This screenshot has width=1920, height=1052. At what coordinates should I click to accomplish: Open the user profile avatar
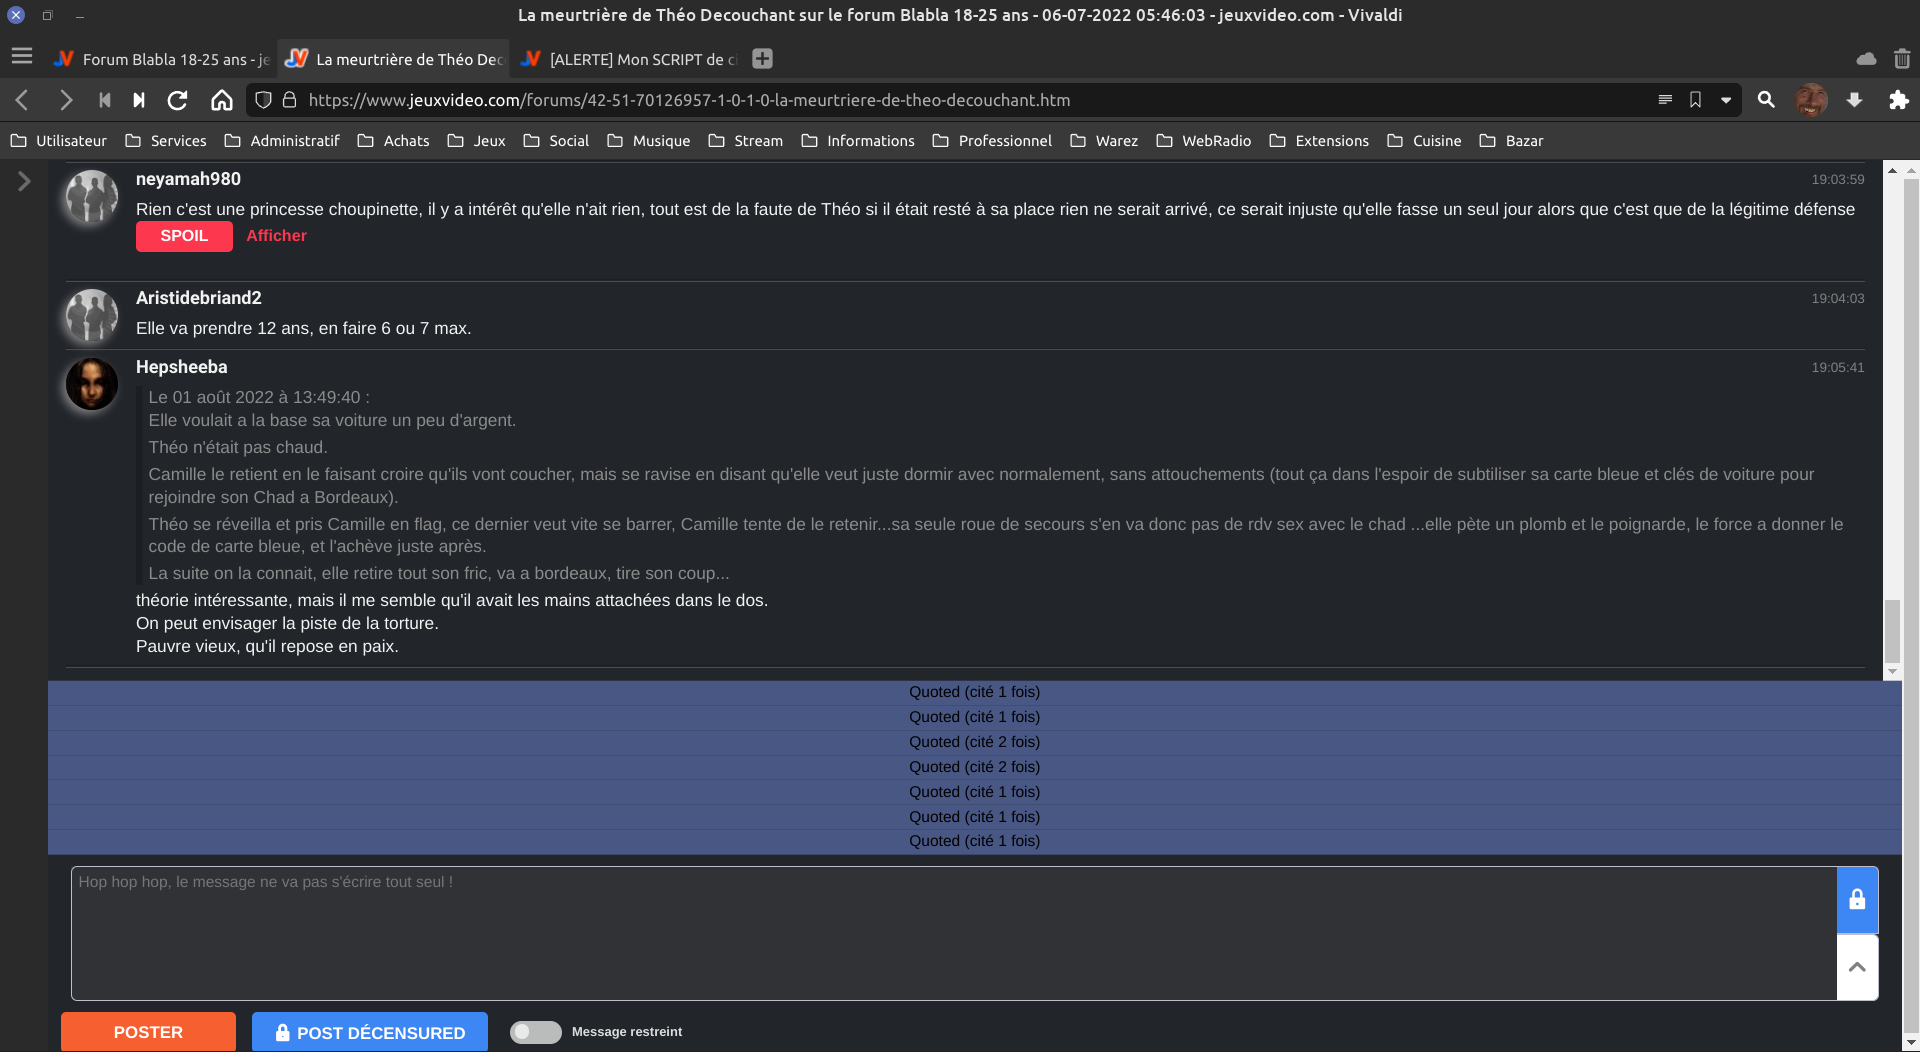pos(1811,100)
